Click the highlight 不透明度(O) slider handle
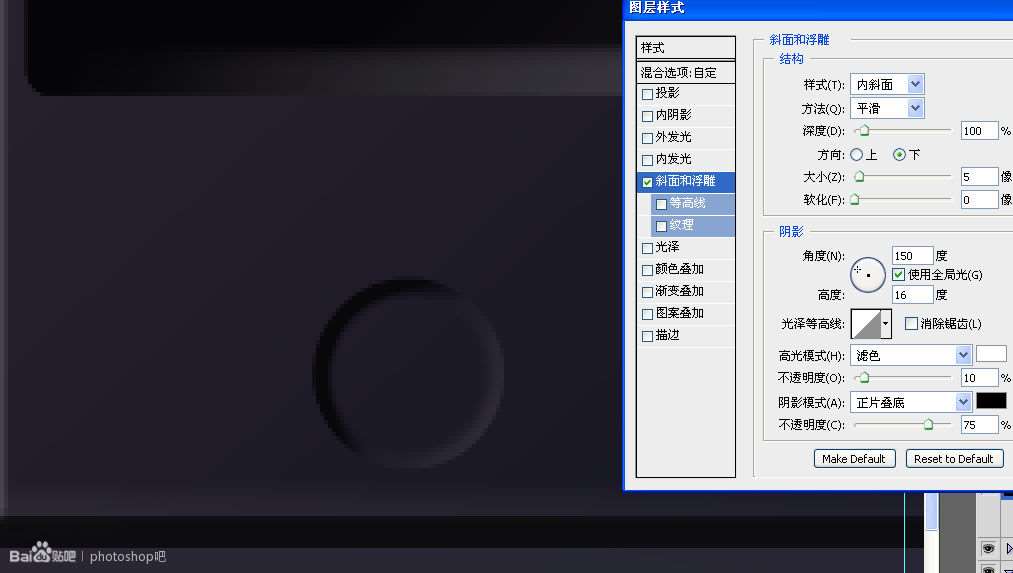This screenshot has width=1013, height=573. [864, 378]
